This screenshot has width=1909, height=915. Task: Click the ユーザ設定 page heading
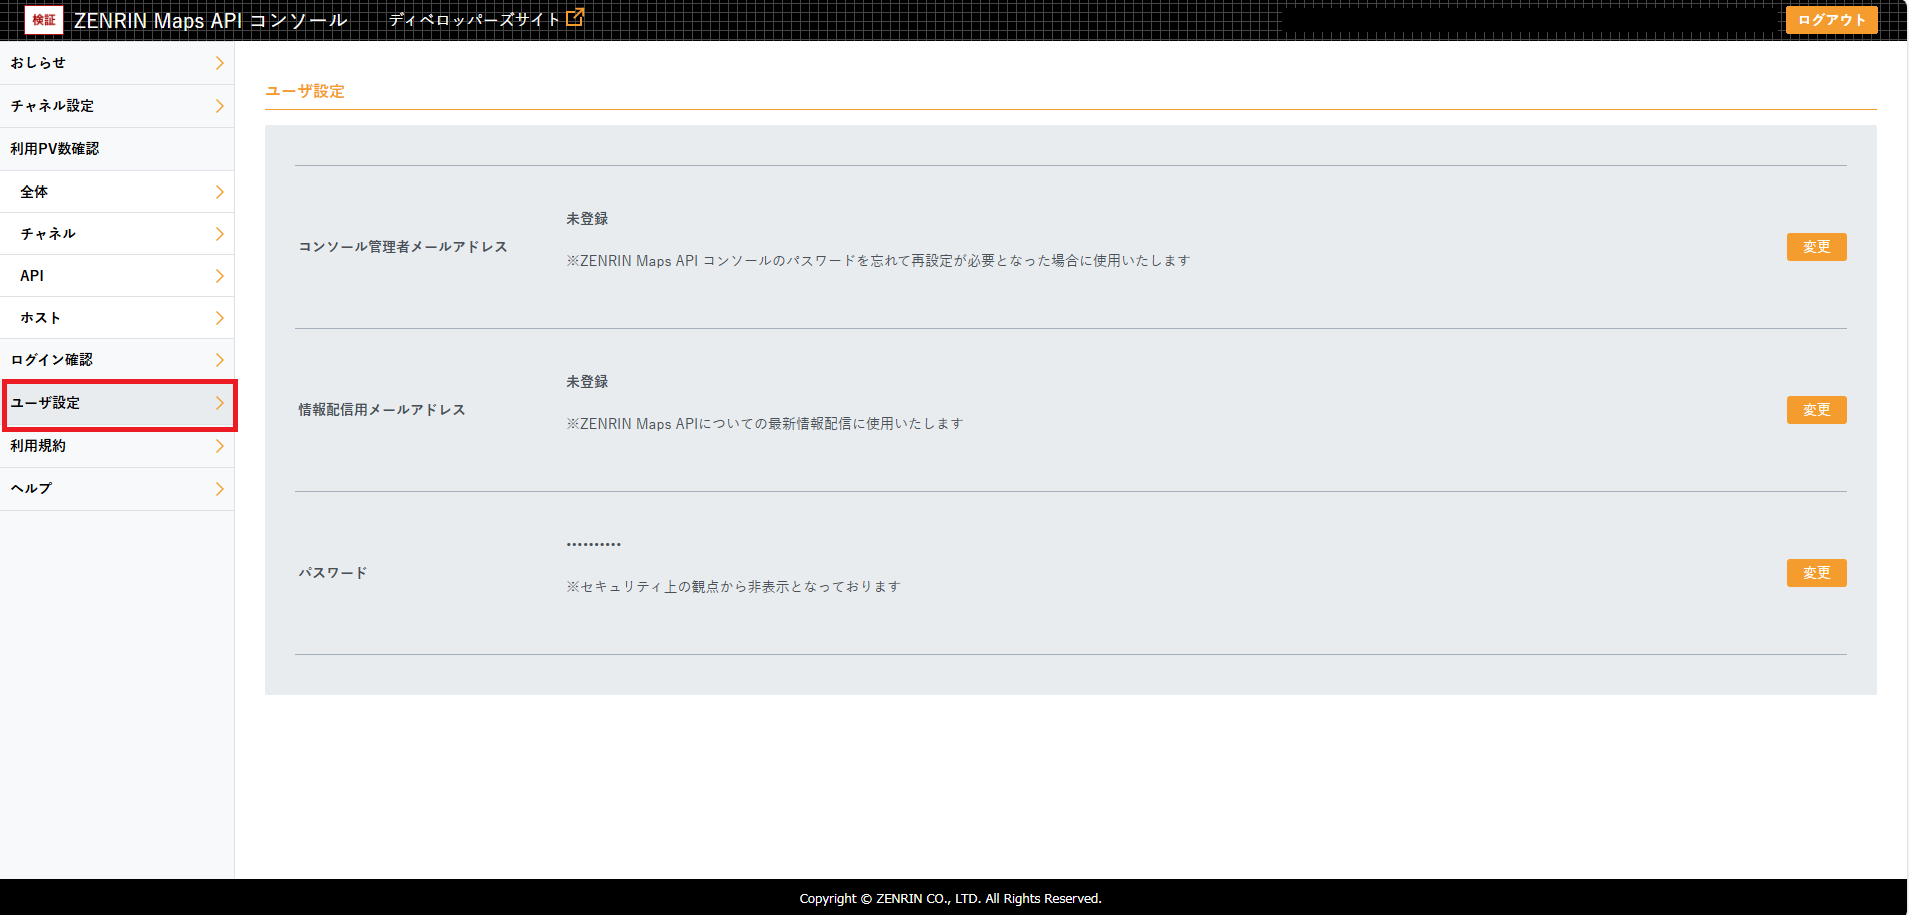(x=303, y=90)
